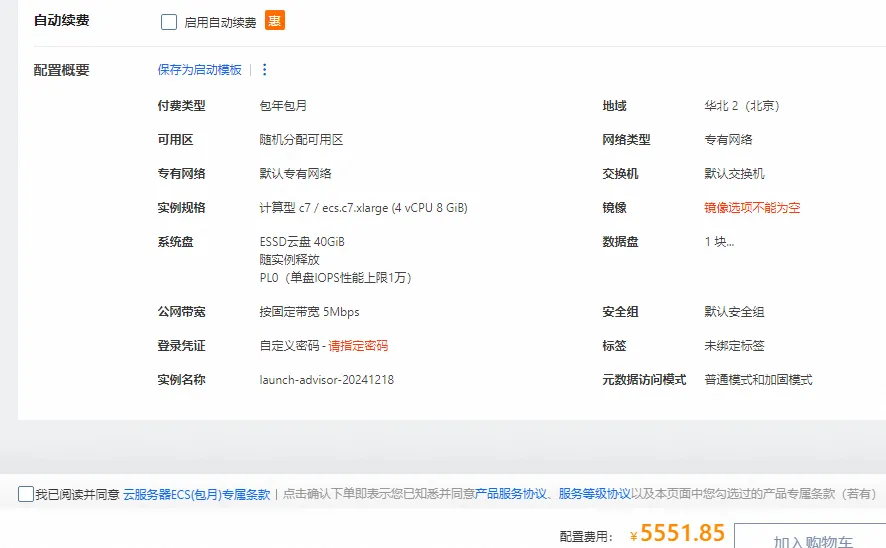
Task: Open the three-dot more options menu
Action: click(264, 70)
